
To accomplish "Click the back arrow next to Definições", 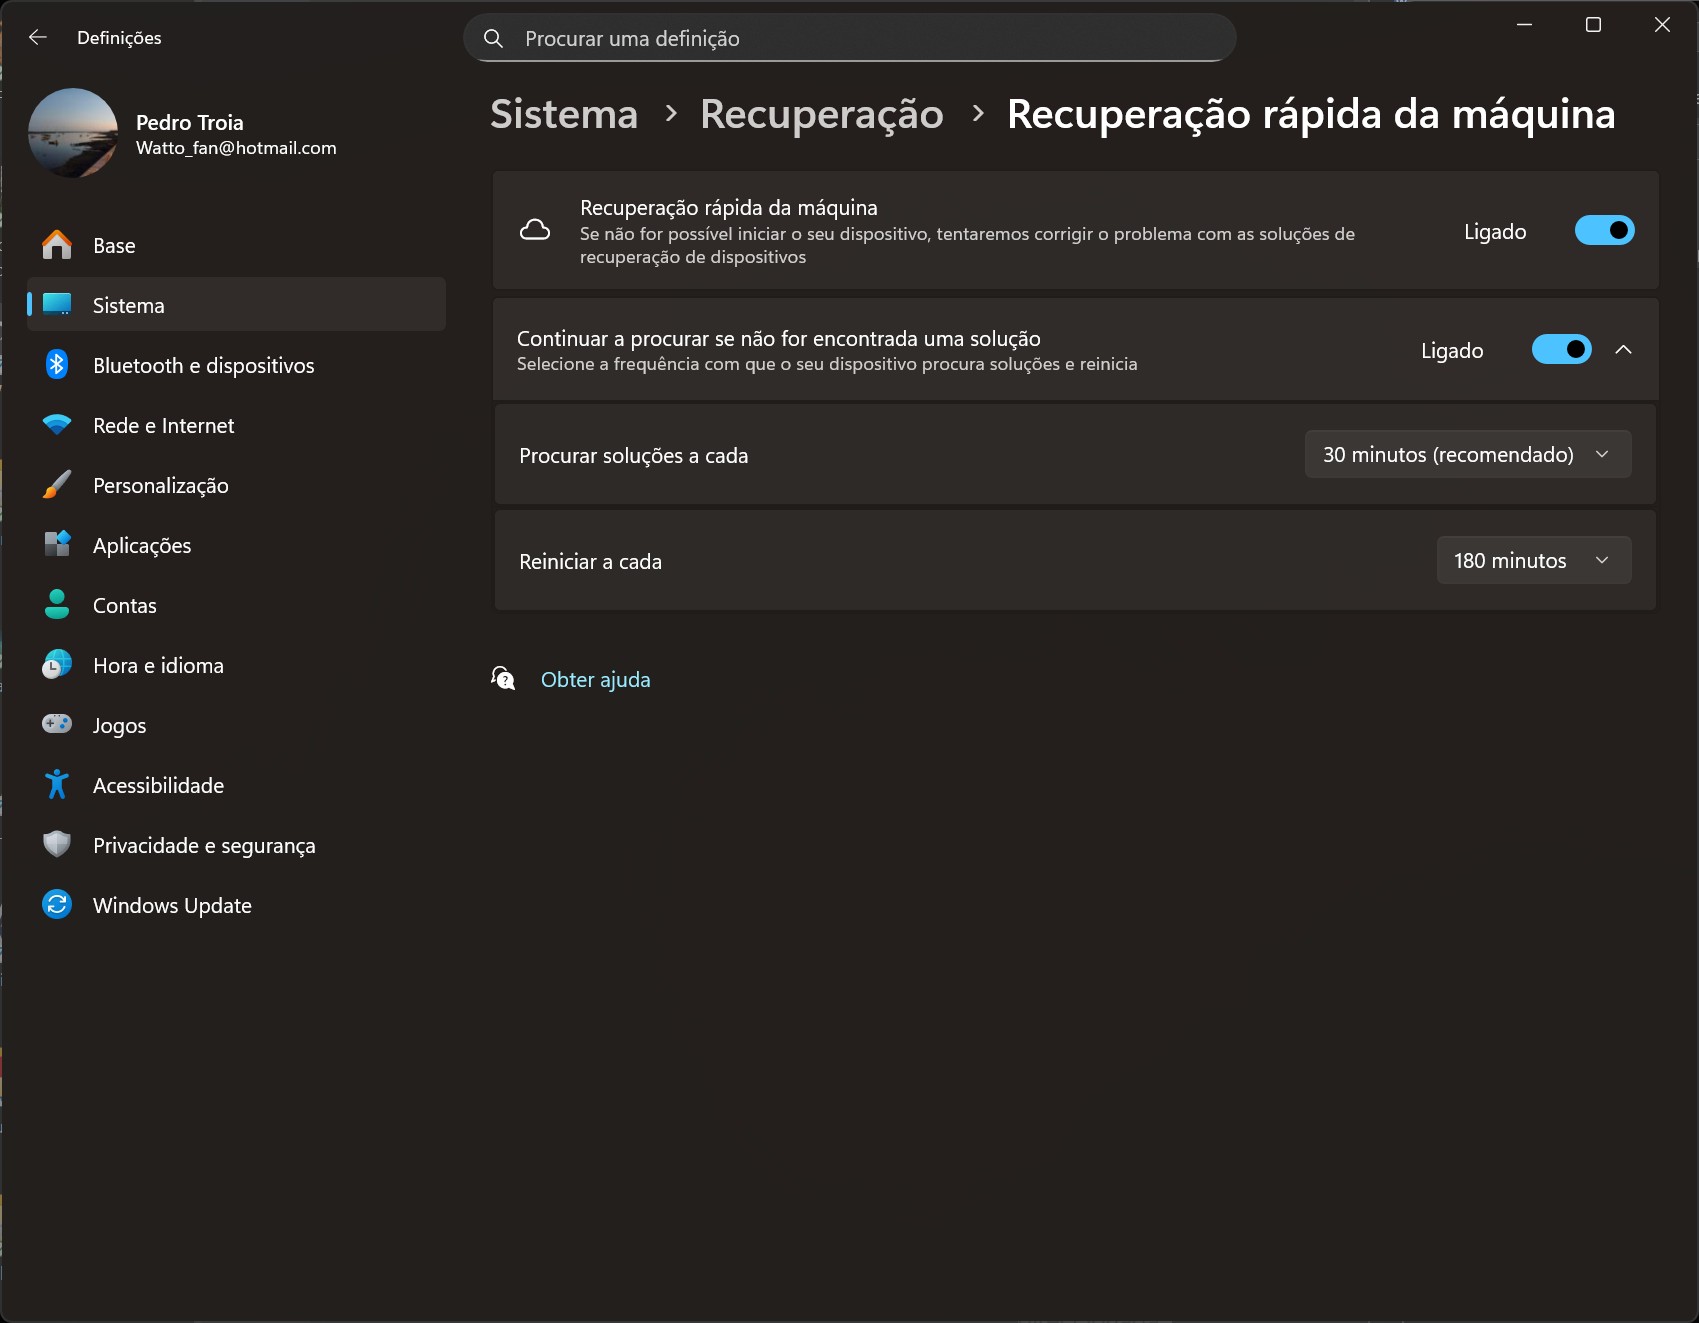I will click(x=38, y=38).
